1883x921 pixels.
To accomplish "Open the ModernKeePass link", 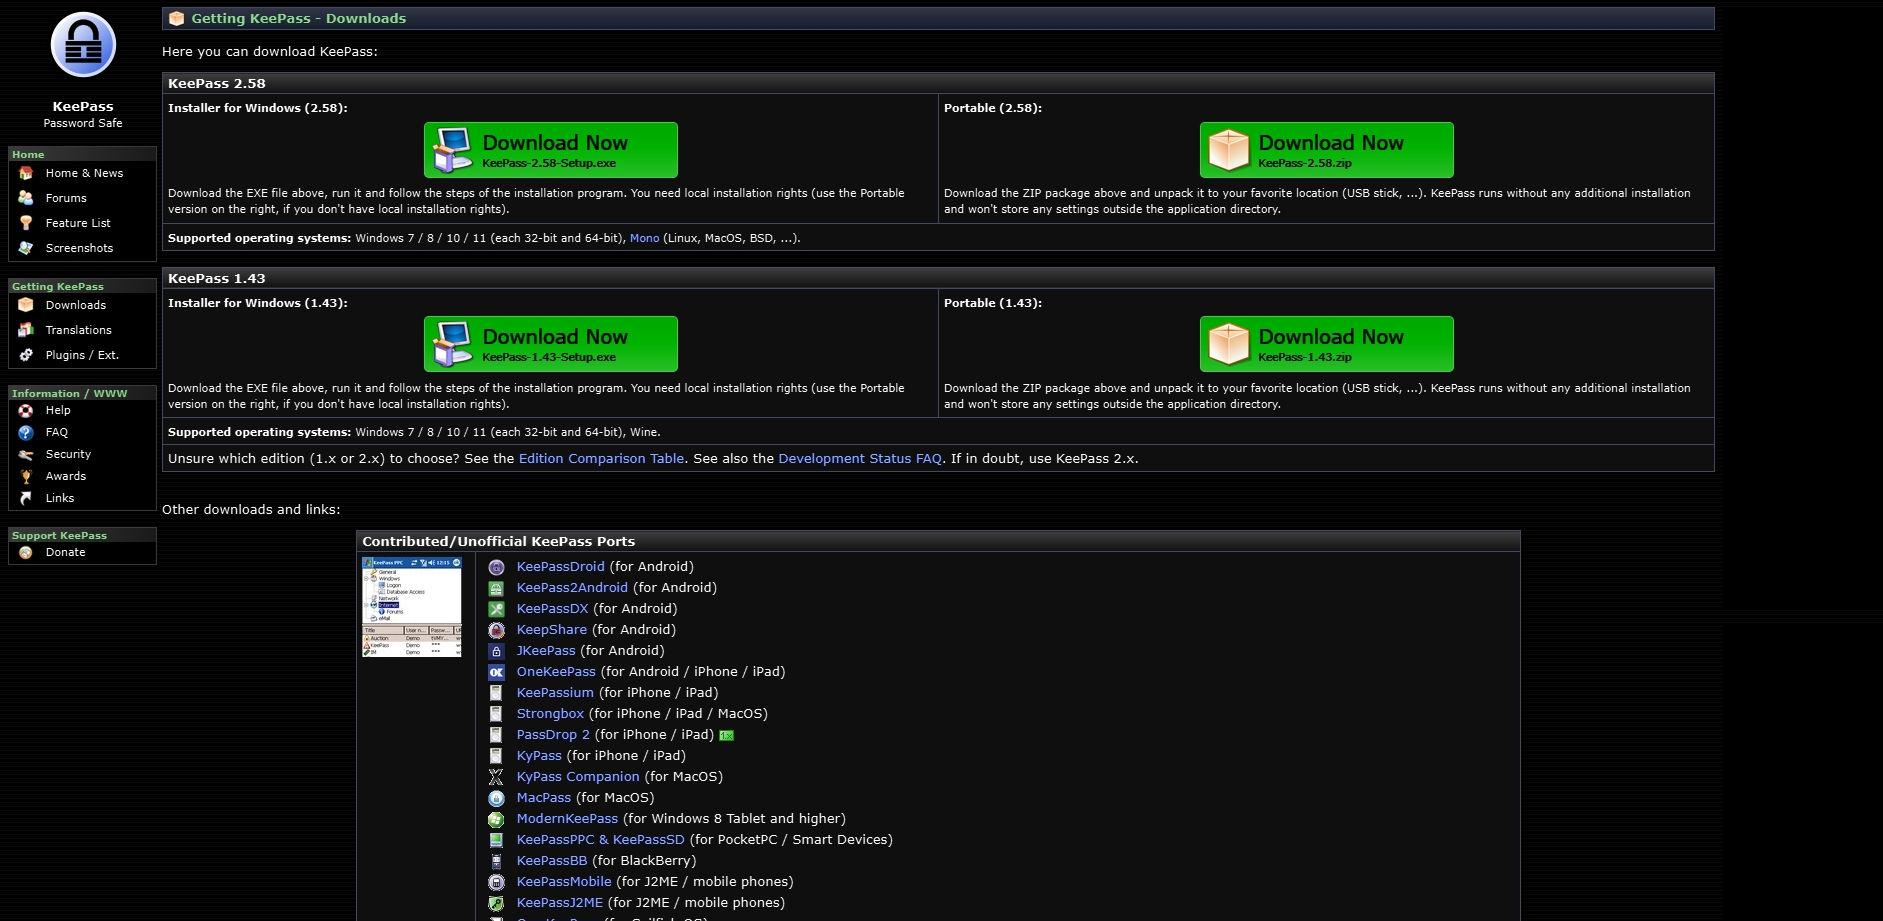I will pos(567,819).
